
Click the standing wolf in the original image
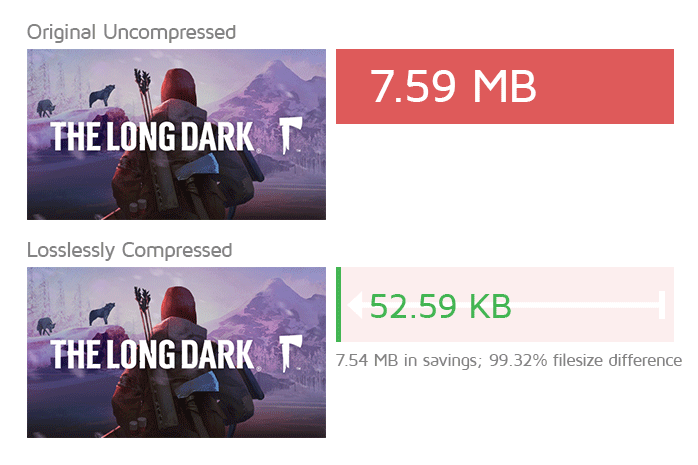pyautogui.click(x=102, y=96)
